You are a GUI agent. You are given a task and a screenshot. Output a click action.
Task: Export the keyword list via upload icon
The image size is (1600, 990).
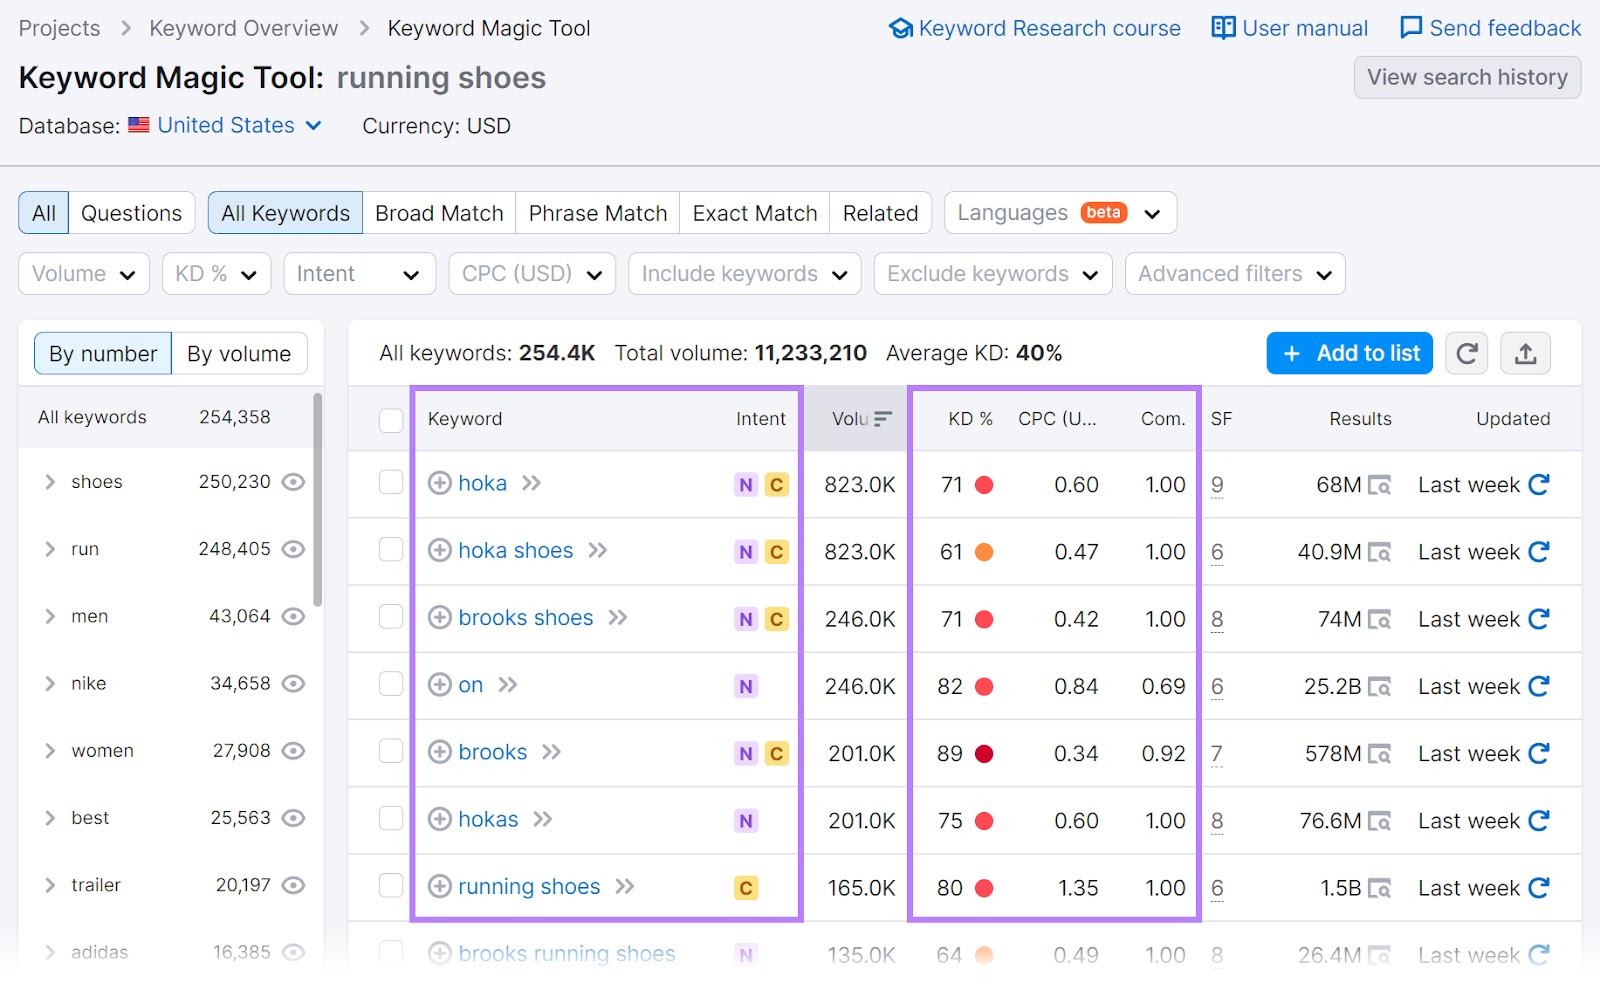coord(1525,353)
